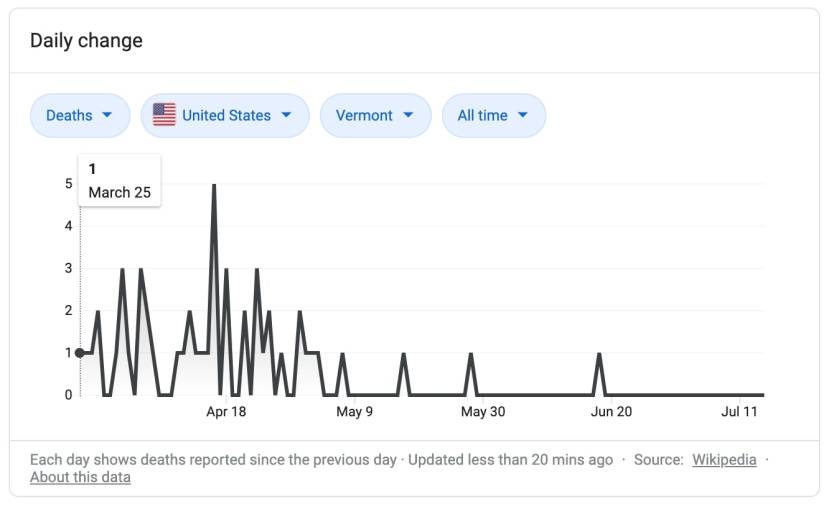
Task: Click the arrow beside United States
Action: pyautogui.click(x=286, y=115)
